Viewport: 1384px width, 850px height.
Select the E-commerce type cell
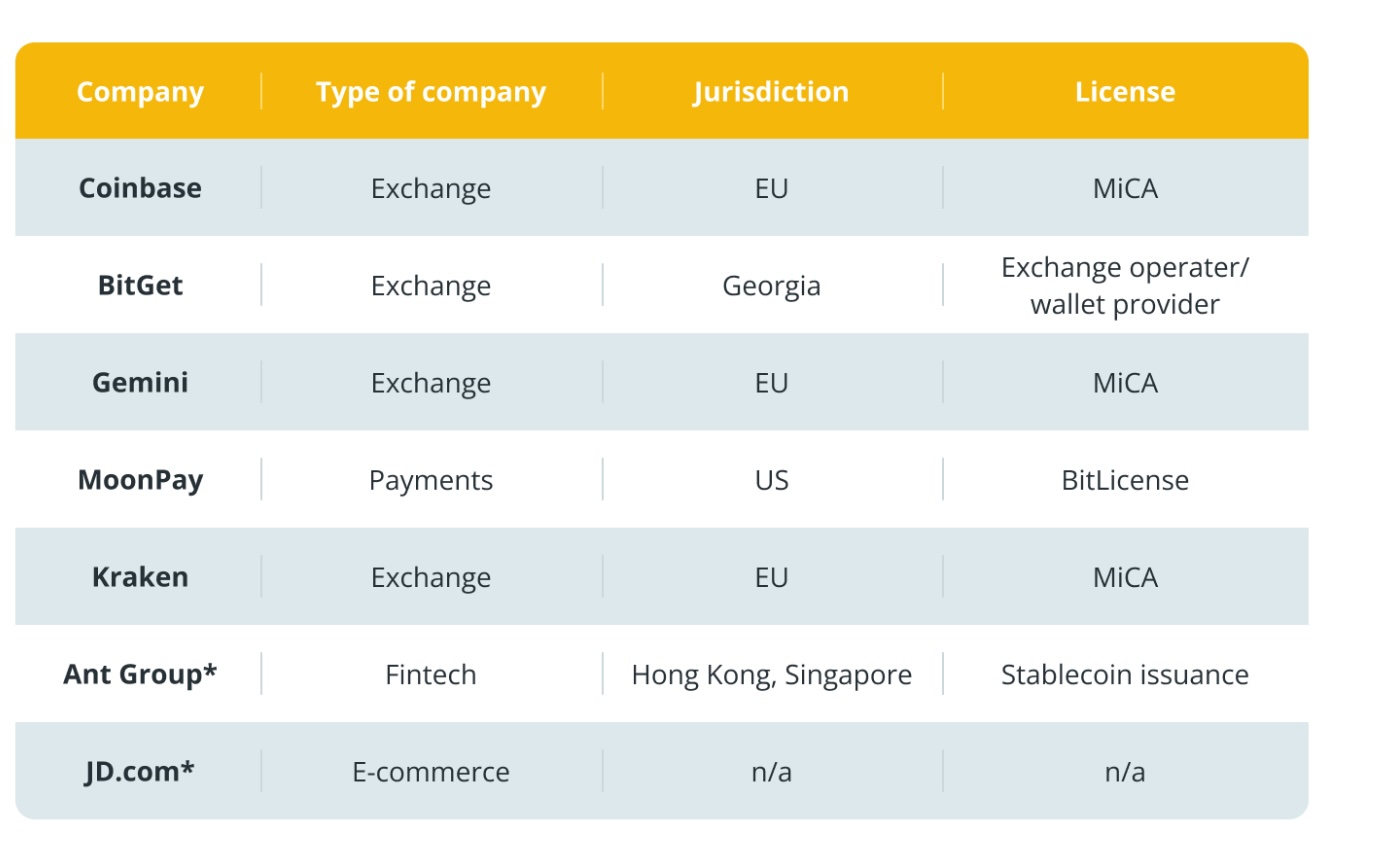(x=431, y=772)
